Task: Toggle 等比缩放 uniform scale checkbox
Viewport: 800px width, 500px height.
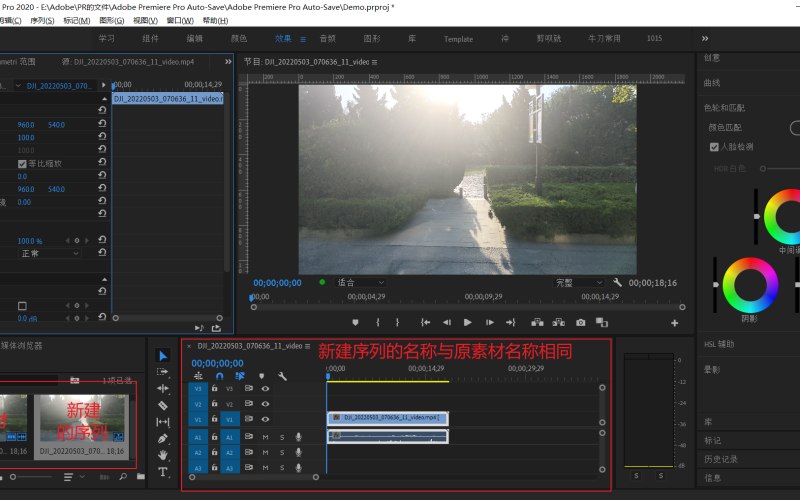Action: coord(22,164)
